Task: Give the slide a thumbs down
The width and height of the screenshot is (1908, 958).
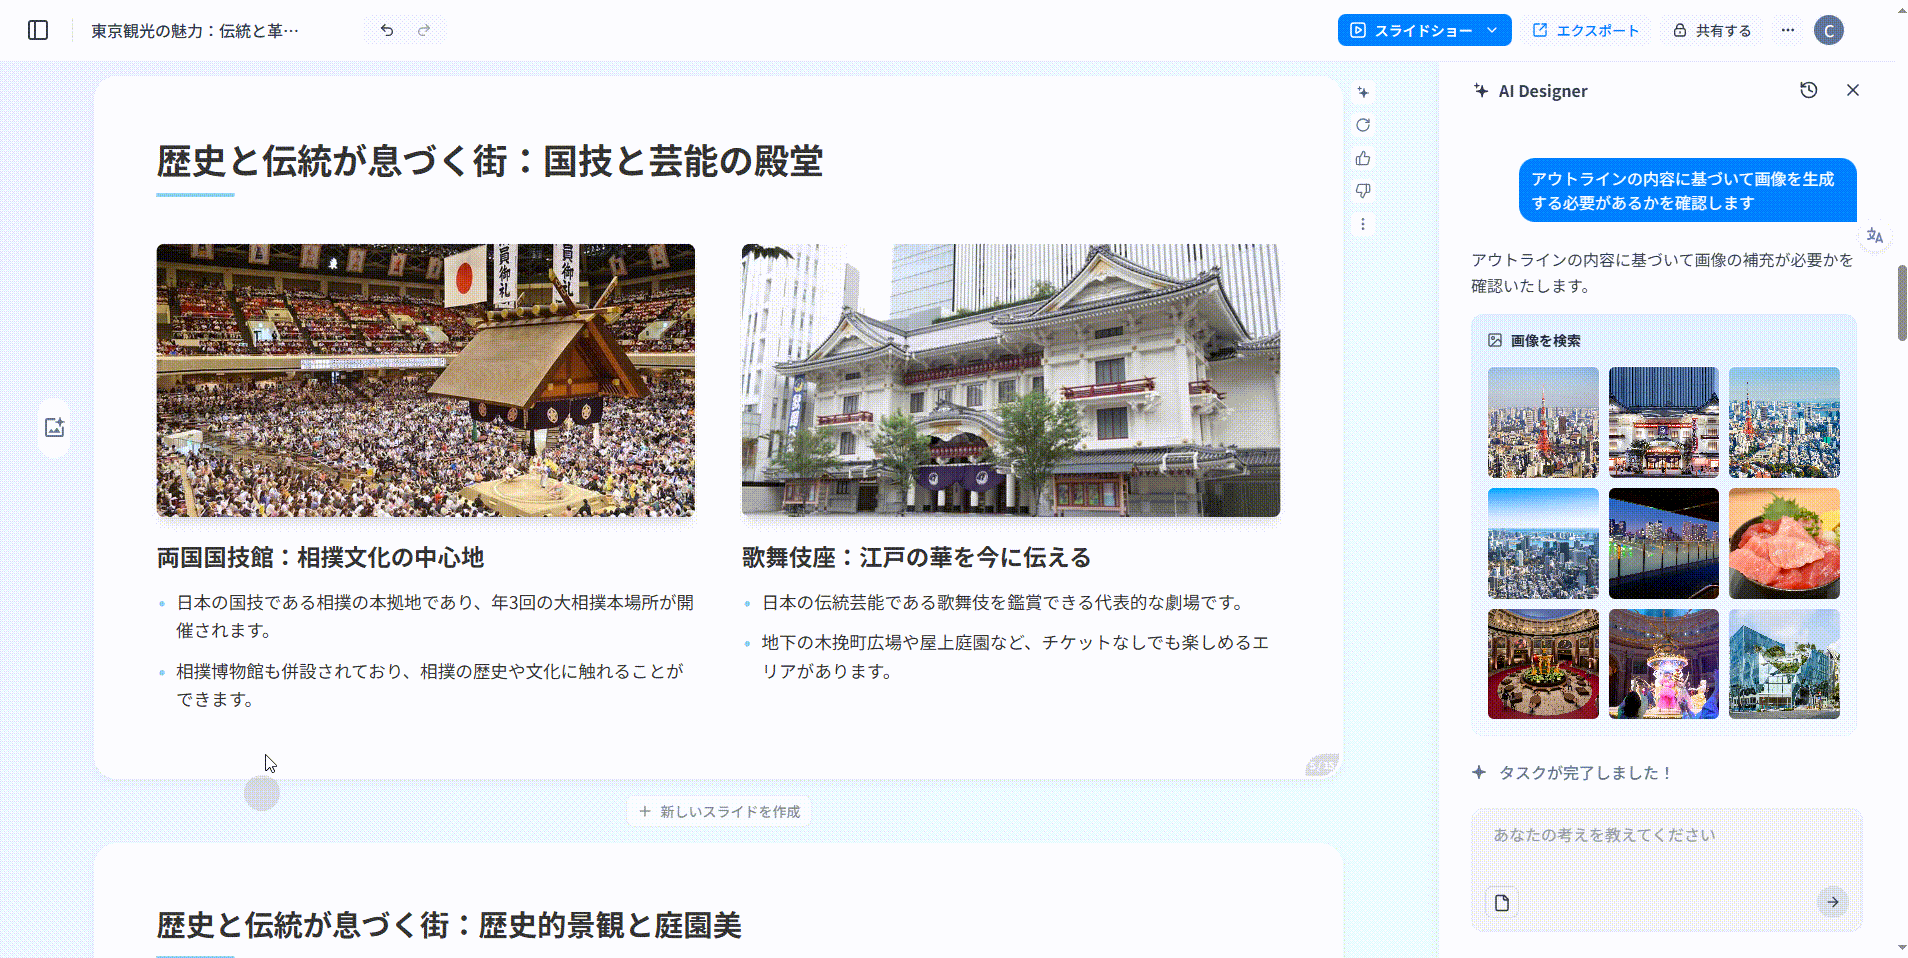Action: point(1363,191)
